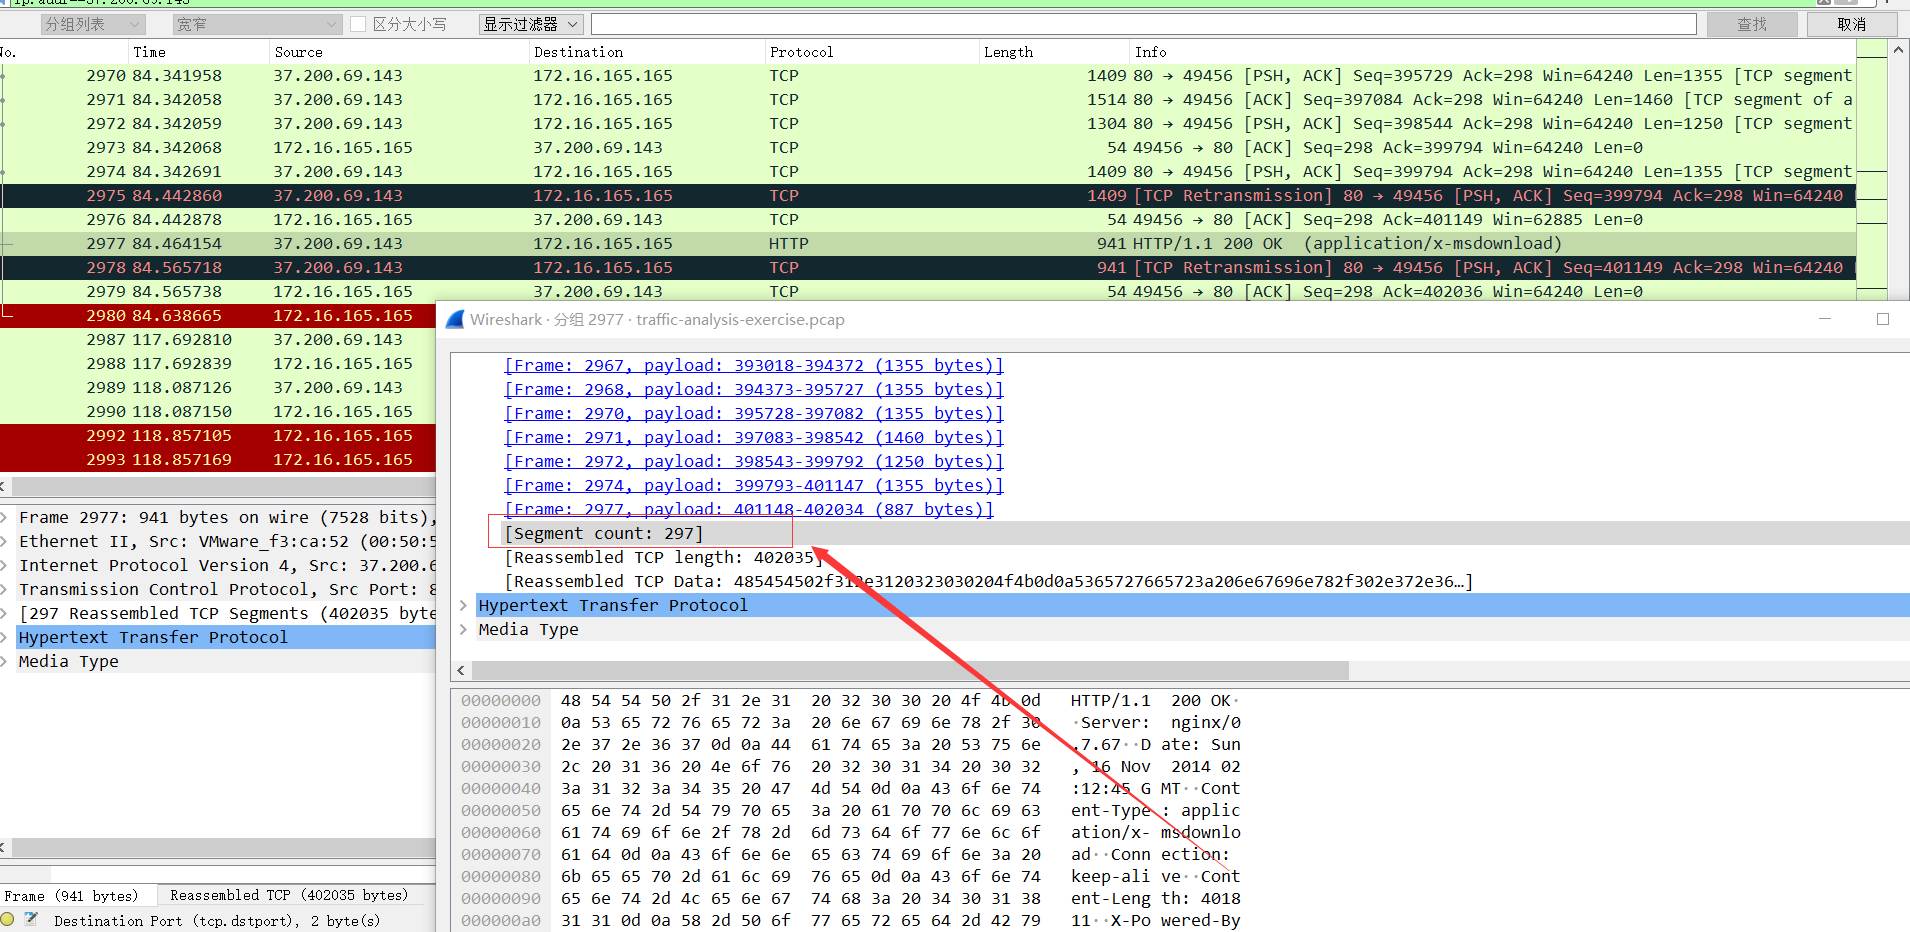Viewport: 1910px width, 932px height.
Task: Select the Segment count: 297 line
Action: [604, 533]
